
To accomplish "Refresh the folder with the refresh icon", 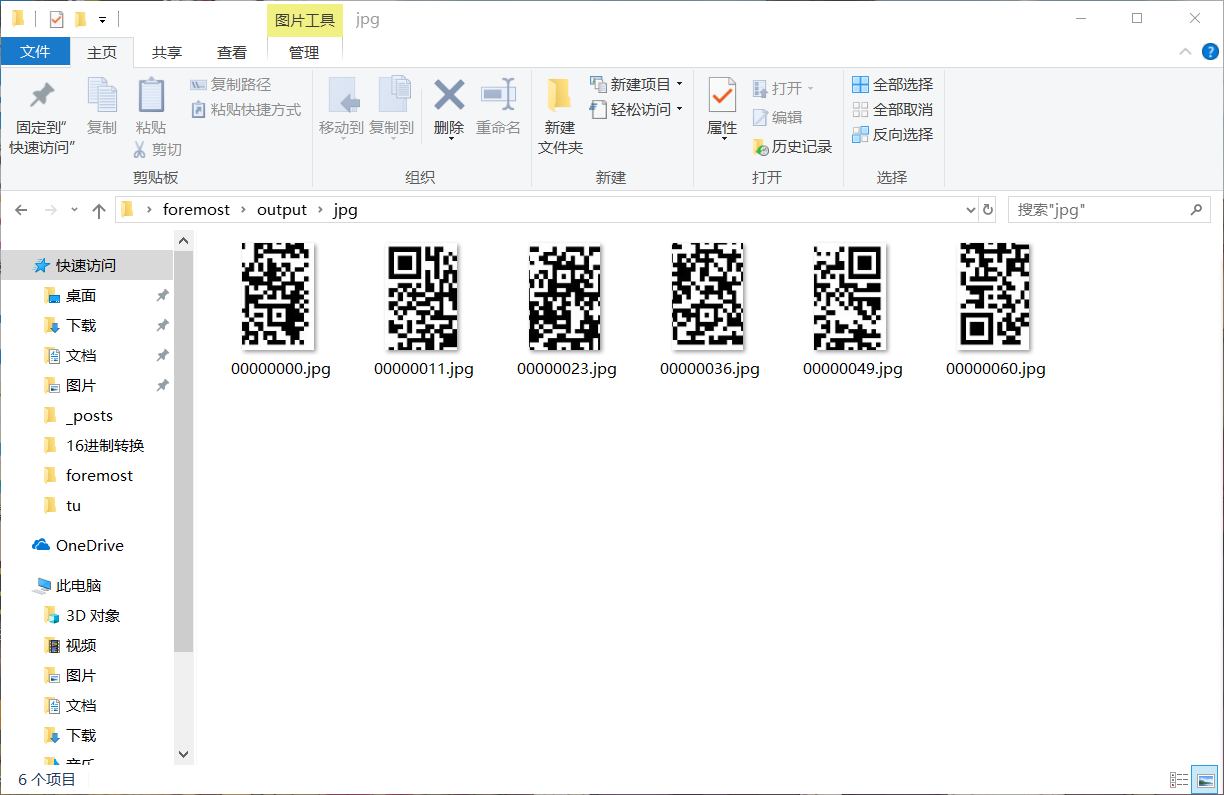I will click(989, 209).
